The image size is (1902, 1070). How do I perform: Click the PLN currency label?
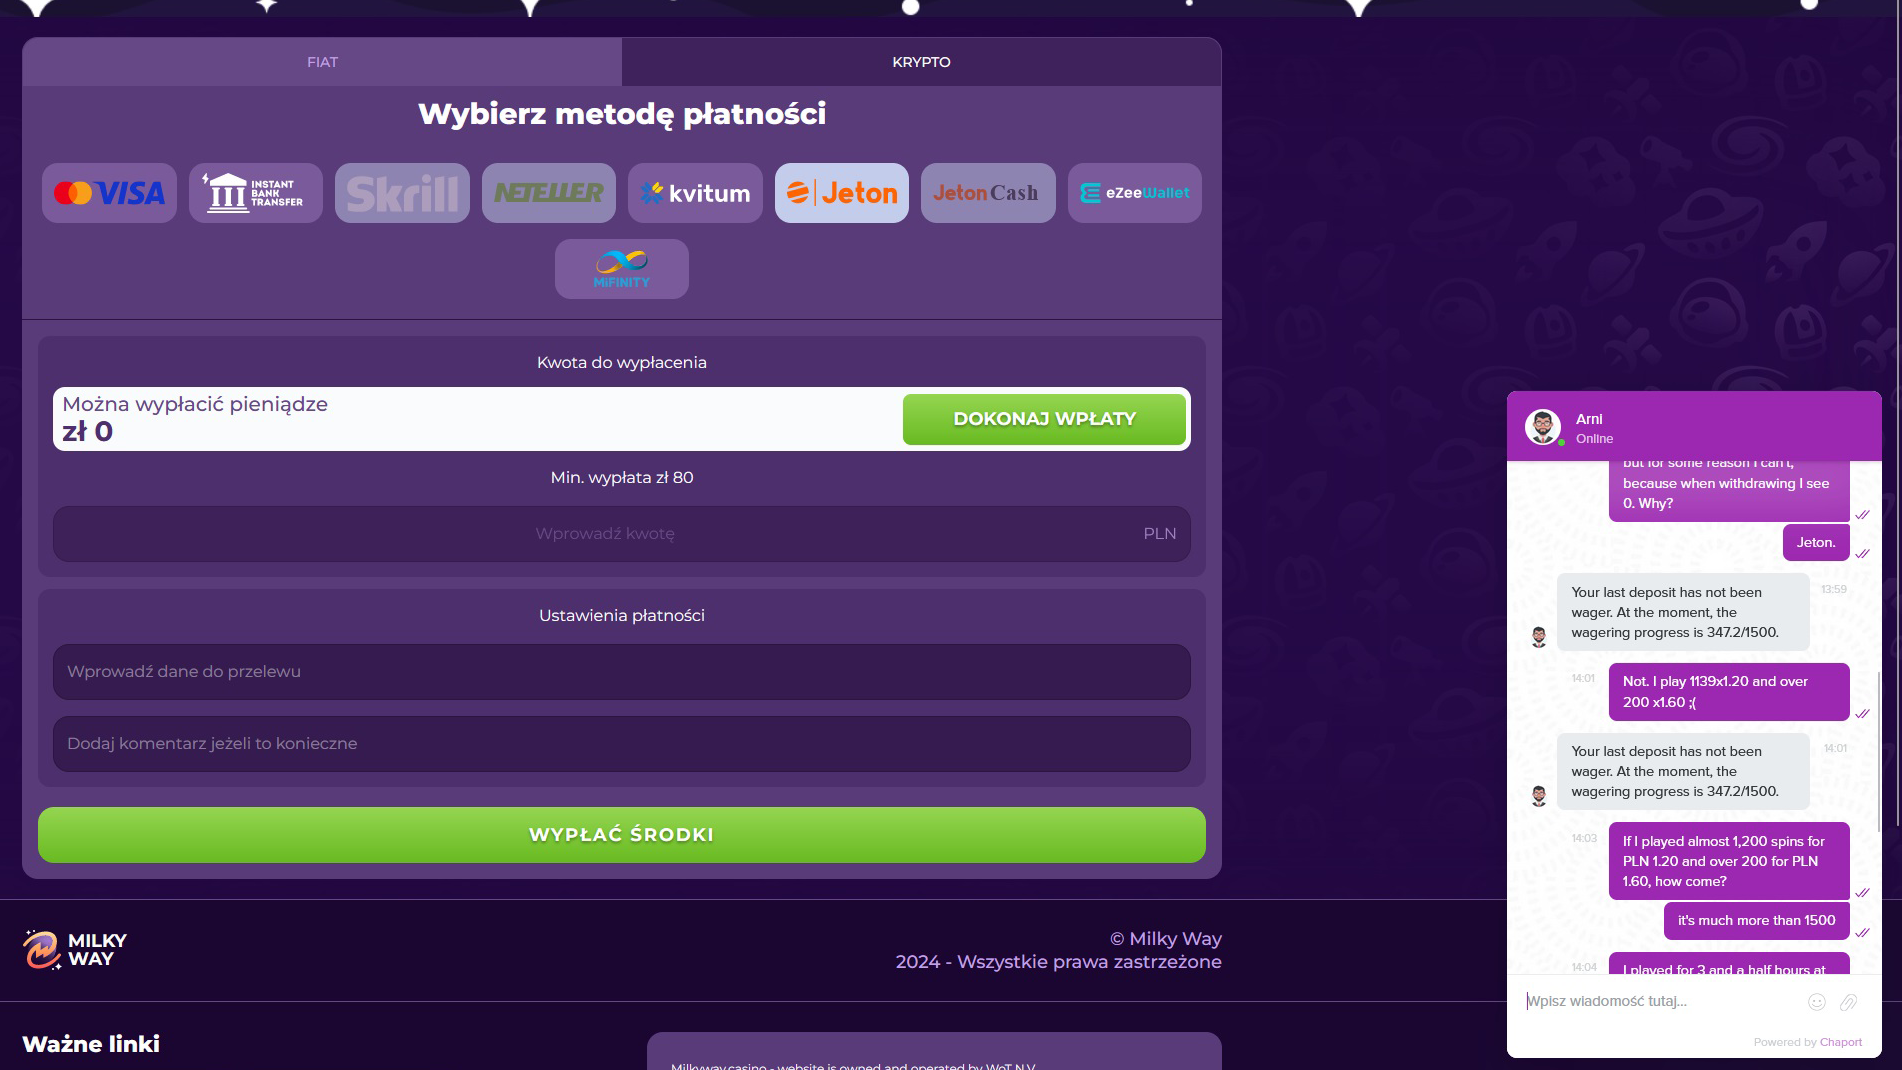click(1160, 534)
